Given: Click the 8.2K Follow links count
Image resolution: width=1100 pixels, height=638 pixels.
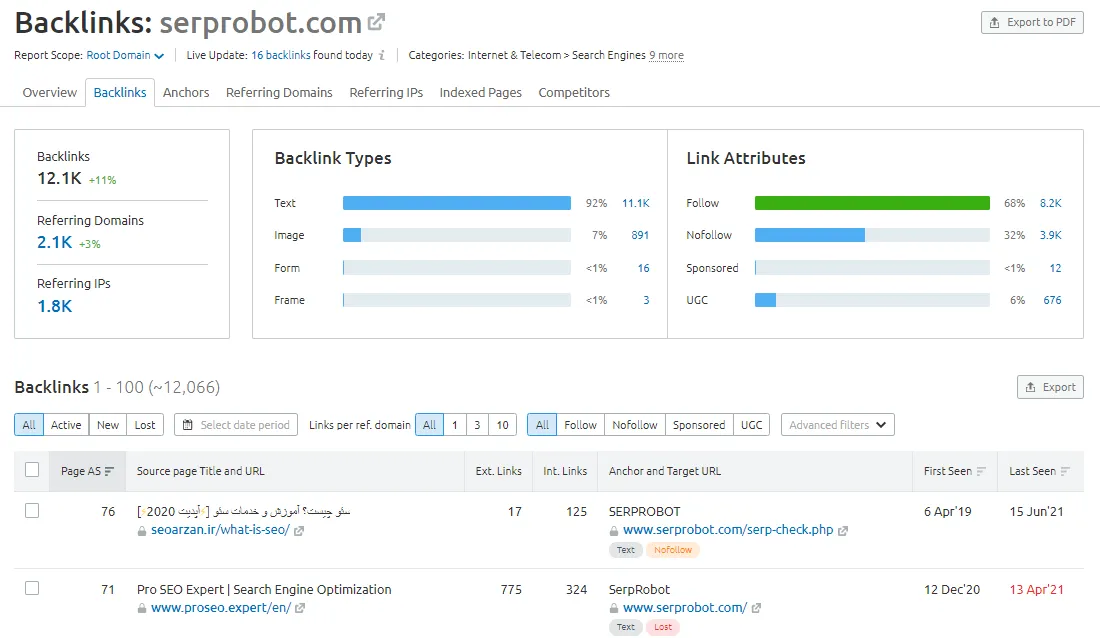Looking at the screenshot, I should (x=1050, y=204).
